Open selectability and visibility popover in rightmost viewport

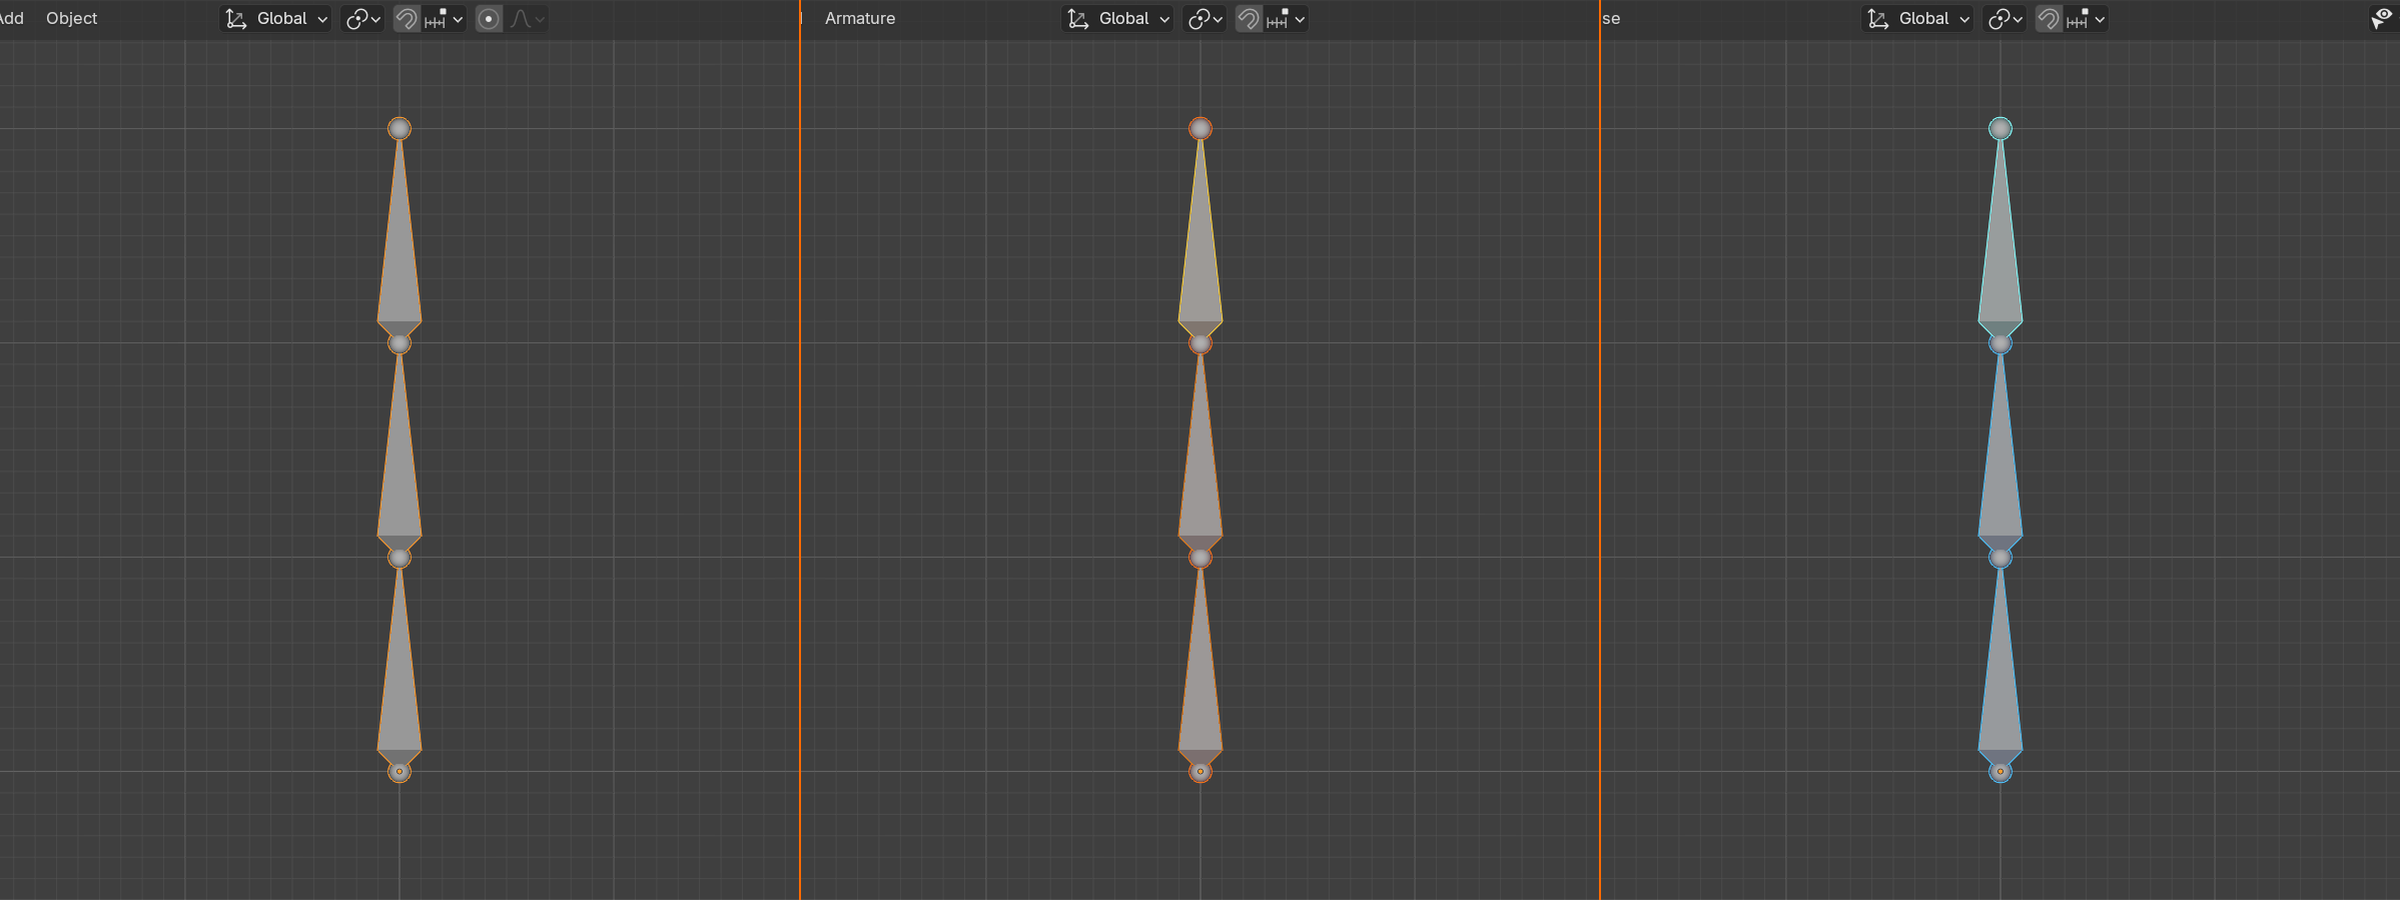click(2384, 18)
